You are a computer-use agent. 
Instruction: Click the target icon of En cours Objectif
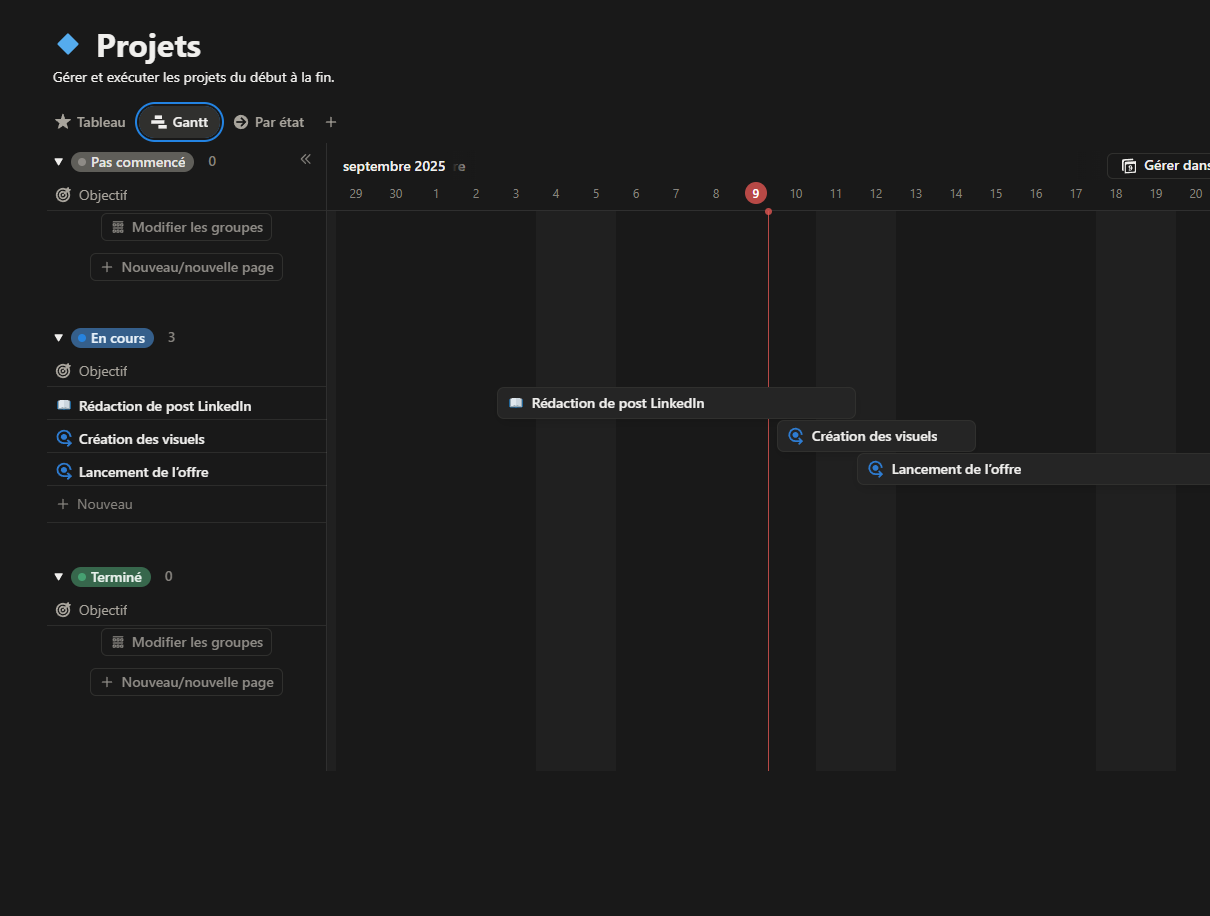coord(63,371)
